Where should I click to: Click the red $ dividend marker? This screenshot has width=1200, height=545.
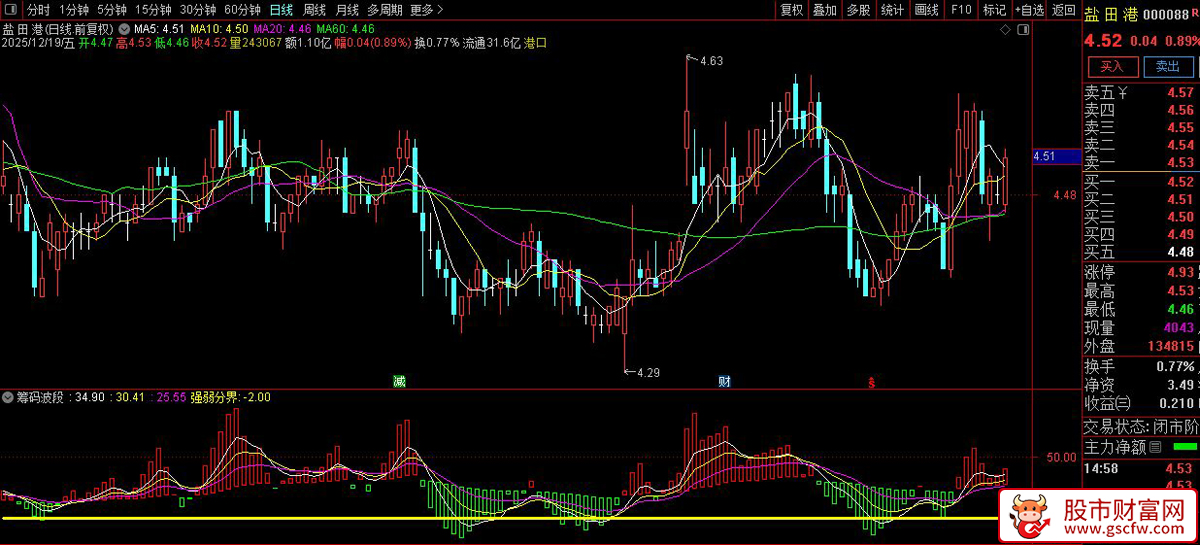pos(871,382)
